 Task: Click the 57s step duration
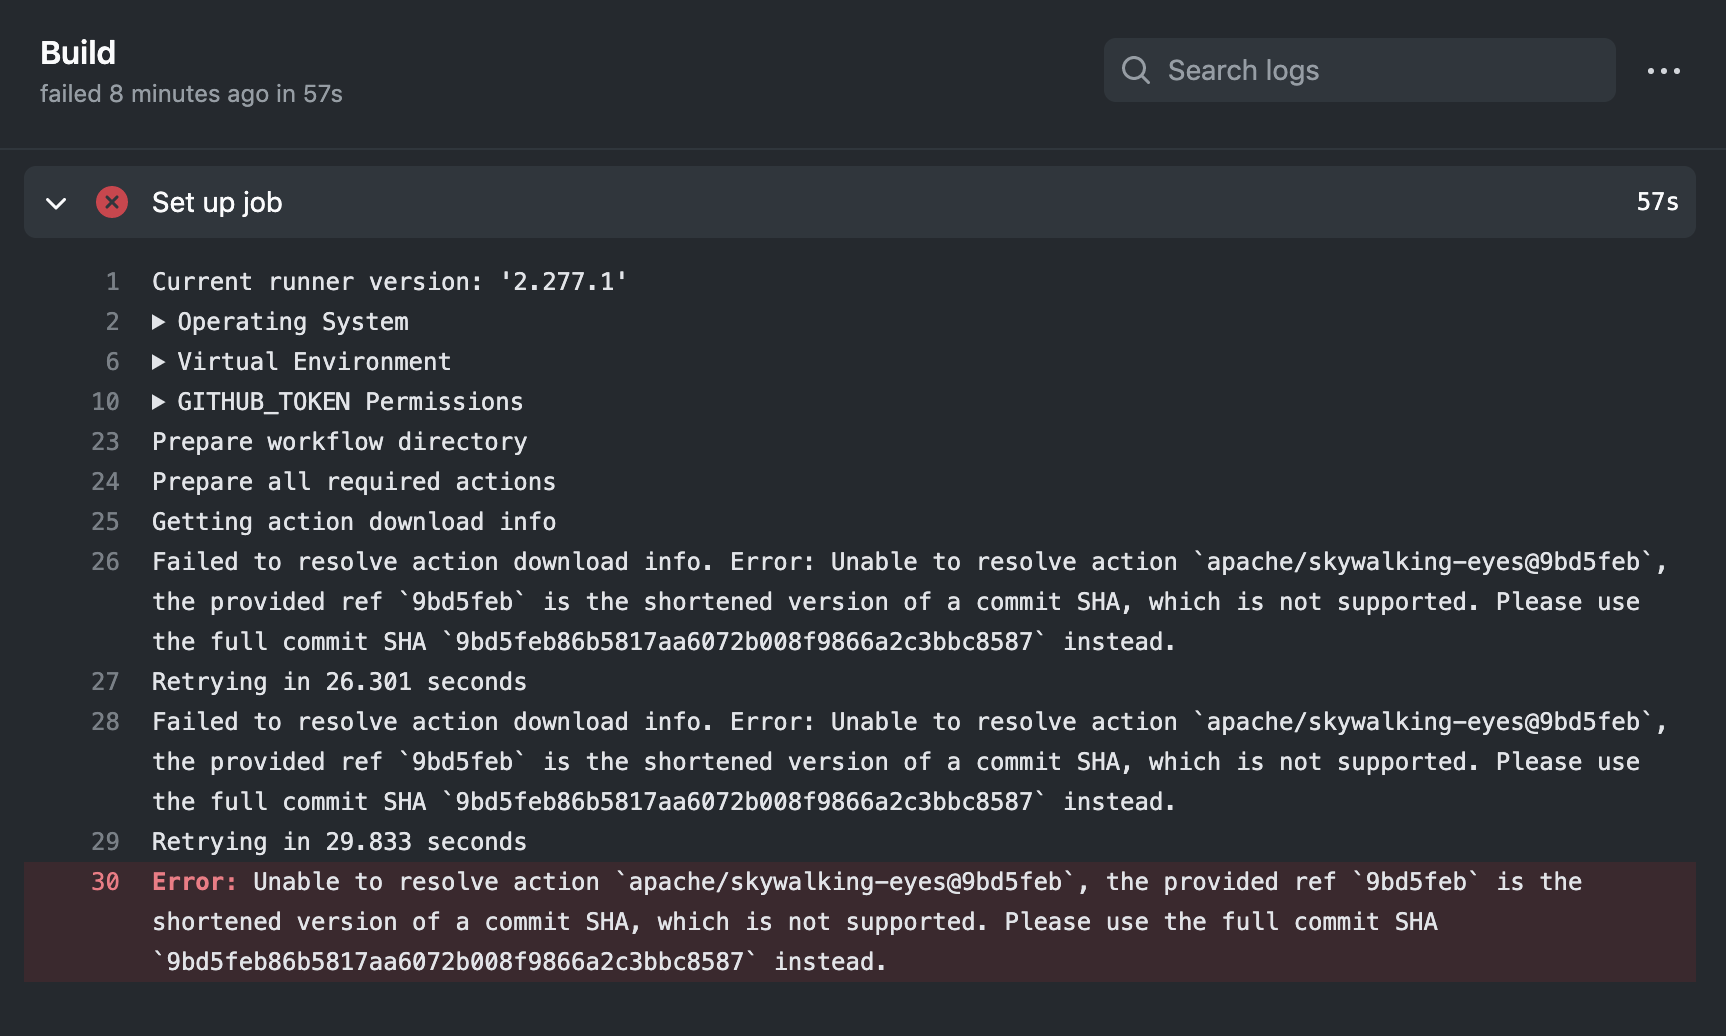tap(1657, 202)
